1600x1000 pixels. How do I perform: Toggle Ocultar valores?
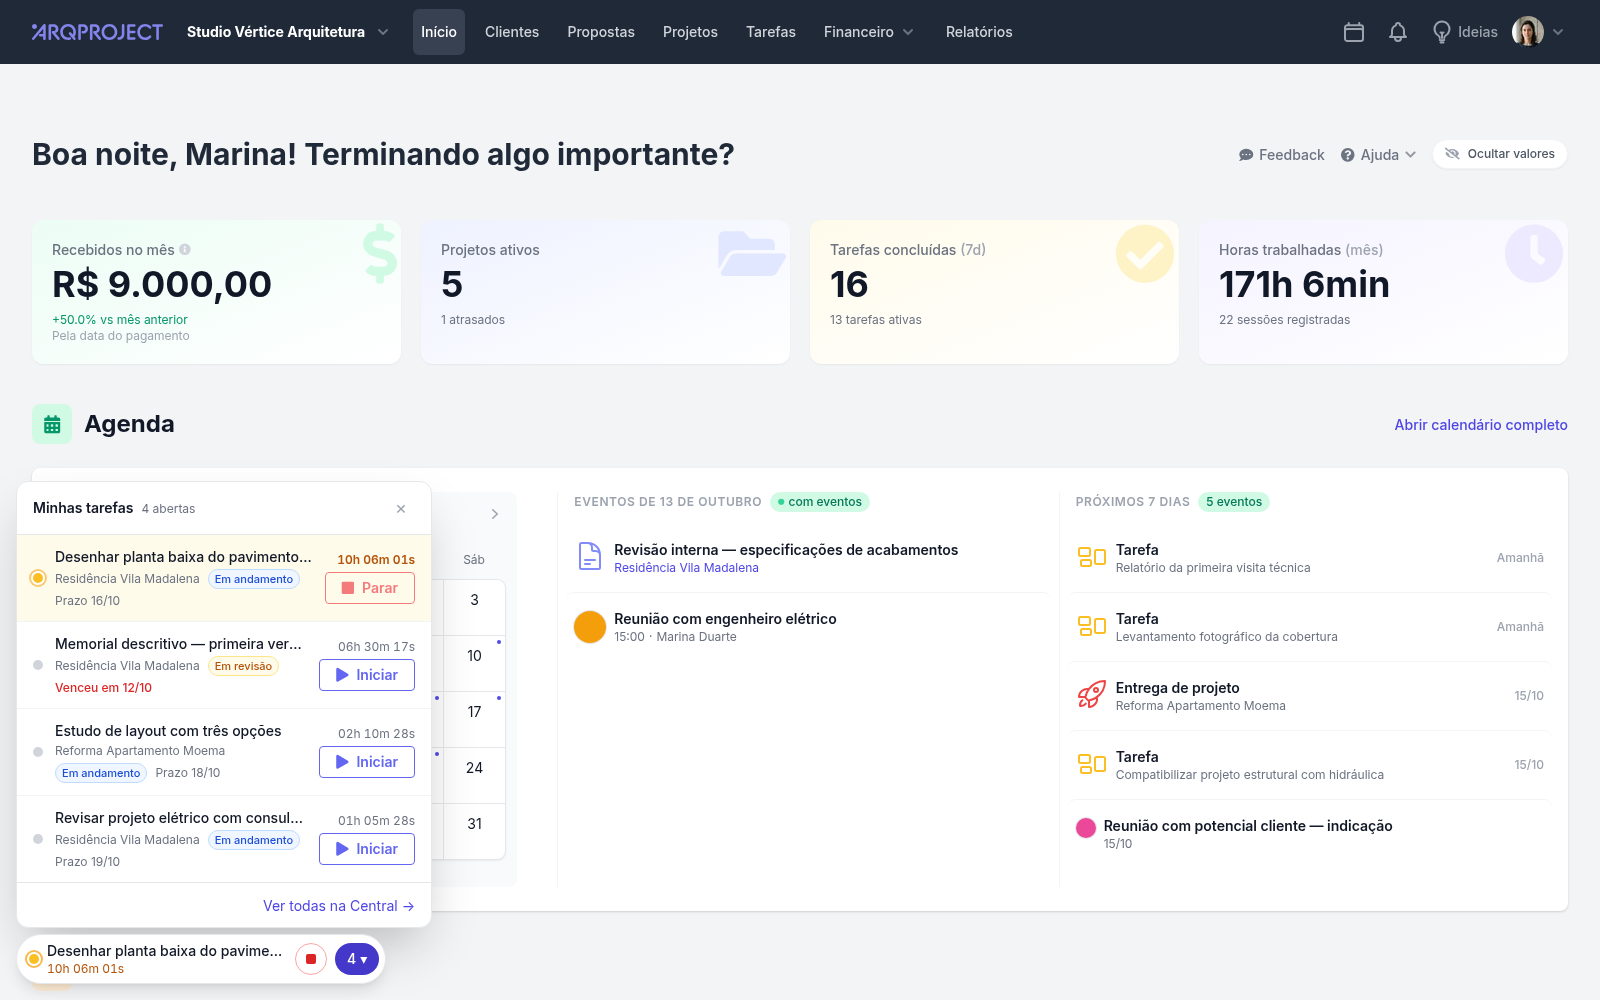click(x=1500, y=154)
